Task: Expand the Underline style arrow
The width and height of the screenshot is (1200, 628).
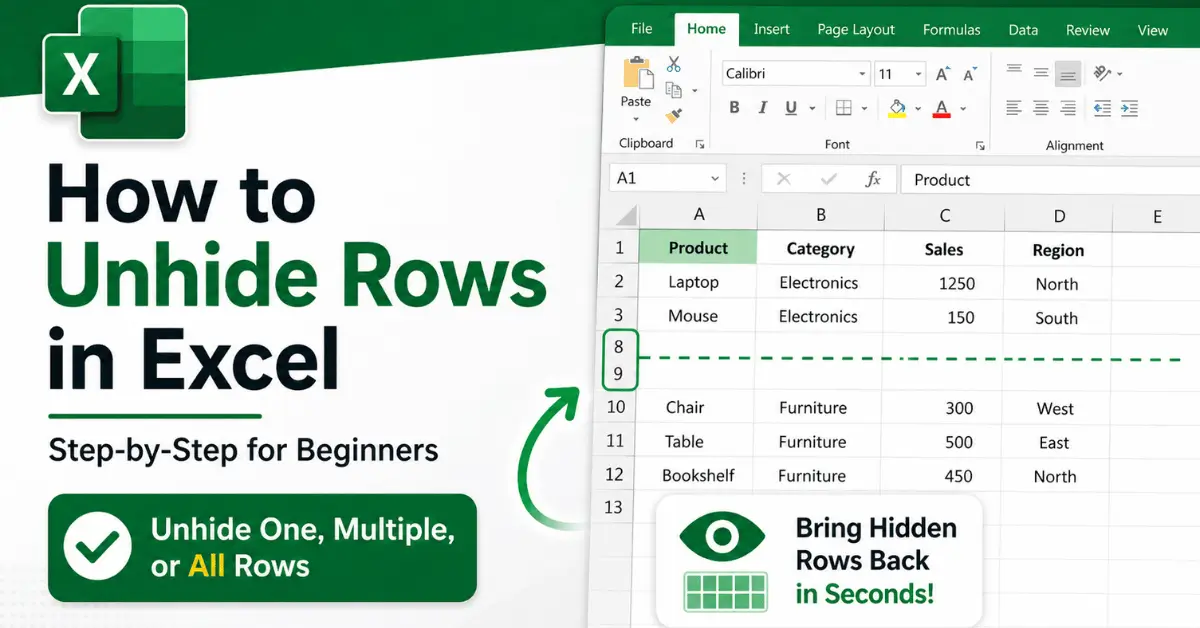Action: tap(813, 109)
